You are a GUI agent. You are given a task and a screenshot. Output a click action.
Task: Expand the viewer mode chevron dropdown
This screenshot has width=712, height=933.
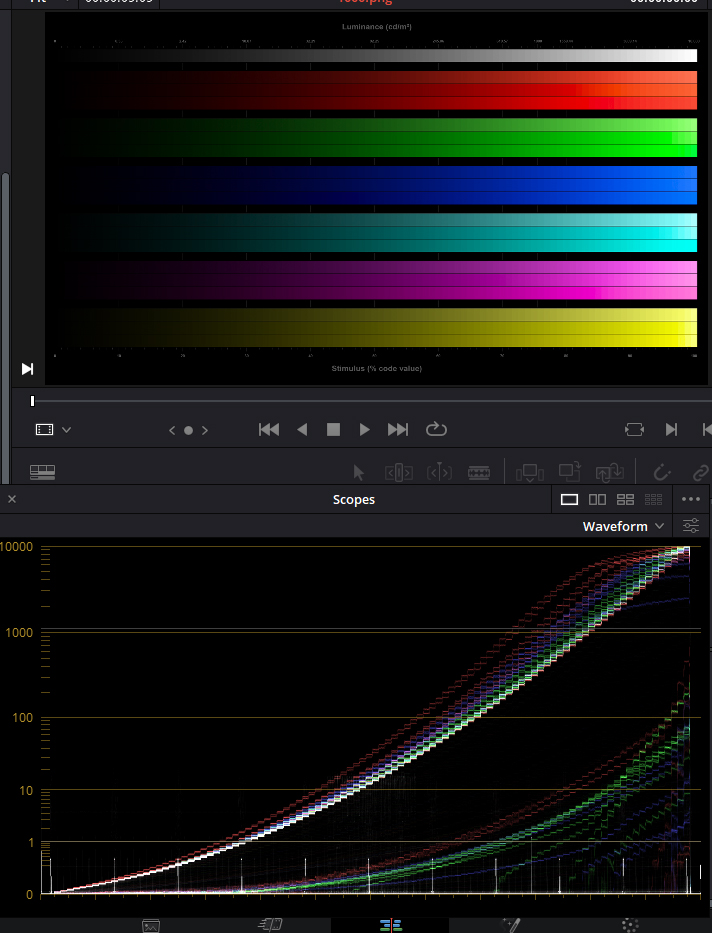(x=67, y=430)
